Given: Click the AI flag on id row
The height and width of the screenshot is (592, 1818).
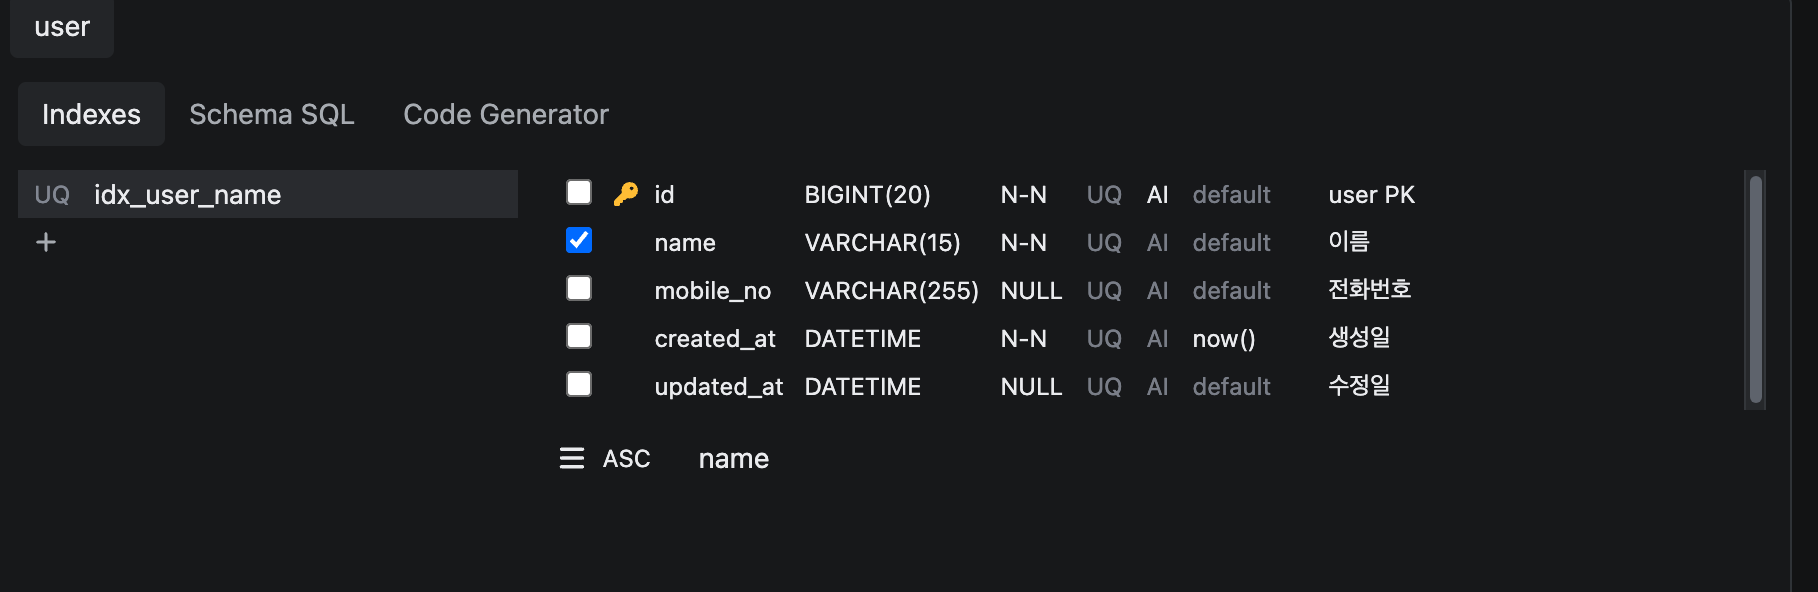Looking at the screenshot, I should [x=1157, y=195].
